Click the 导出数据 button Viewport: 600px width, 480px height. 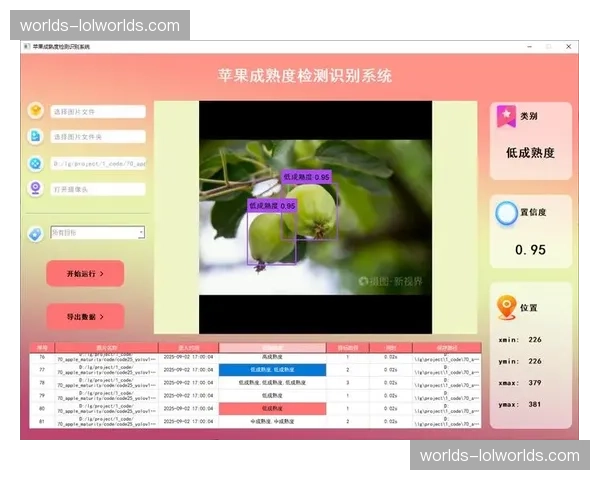(x=85, y=317)
